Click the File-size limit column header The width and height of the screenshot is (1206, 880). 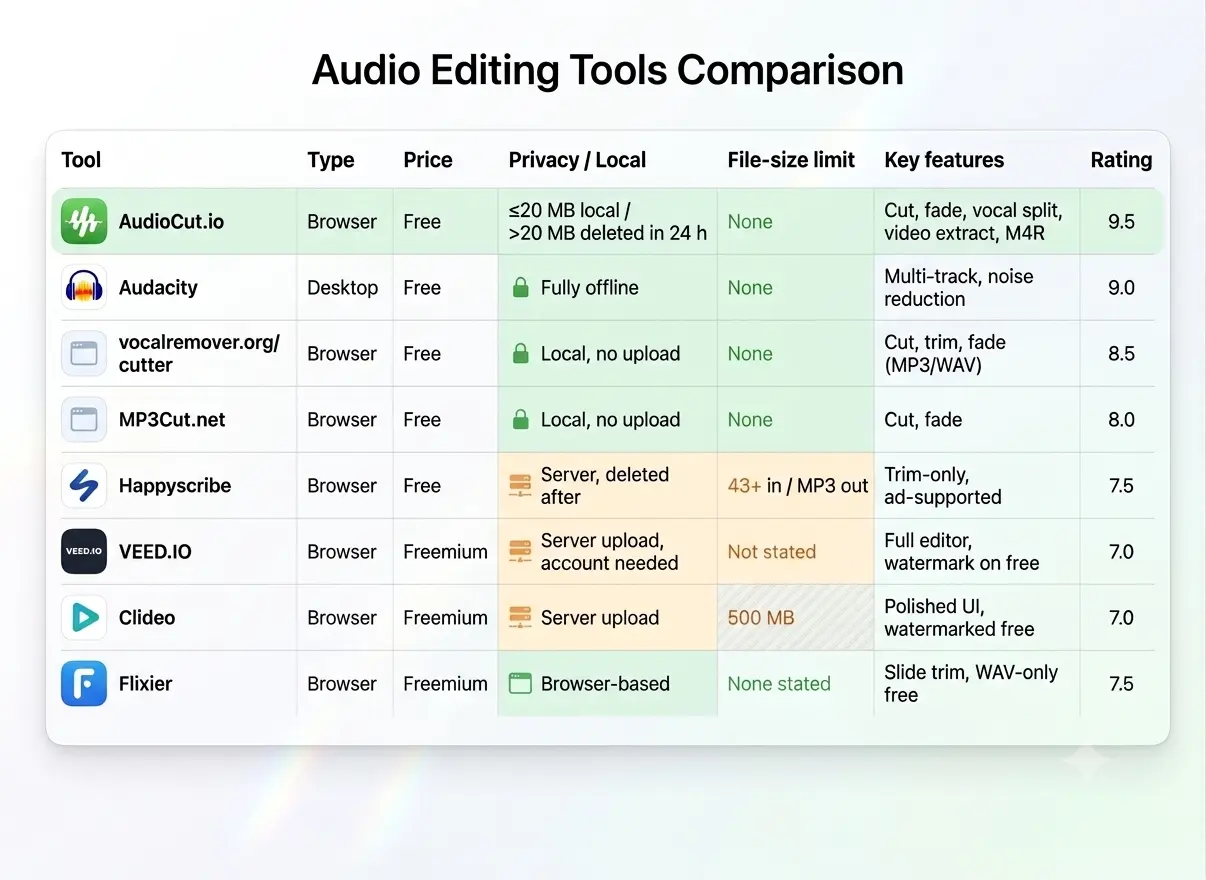coord(791,160)
